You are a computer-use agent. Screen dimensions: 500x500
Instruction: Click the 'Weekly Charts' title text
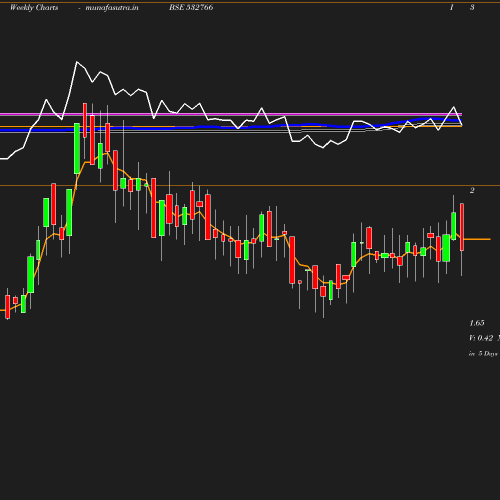[34, 8]
